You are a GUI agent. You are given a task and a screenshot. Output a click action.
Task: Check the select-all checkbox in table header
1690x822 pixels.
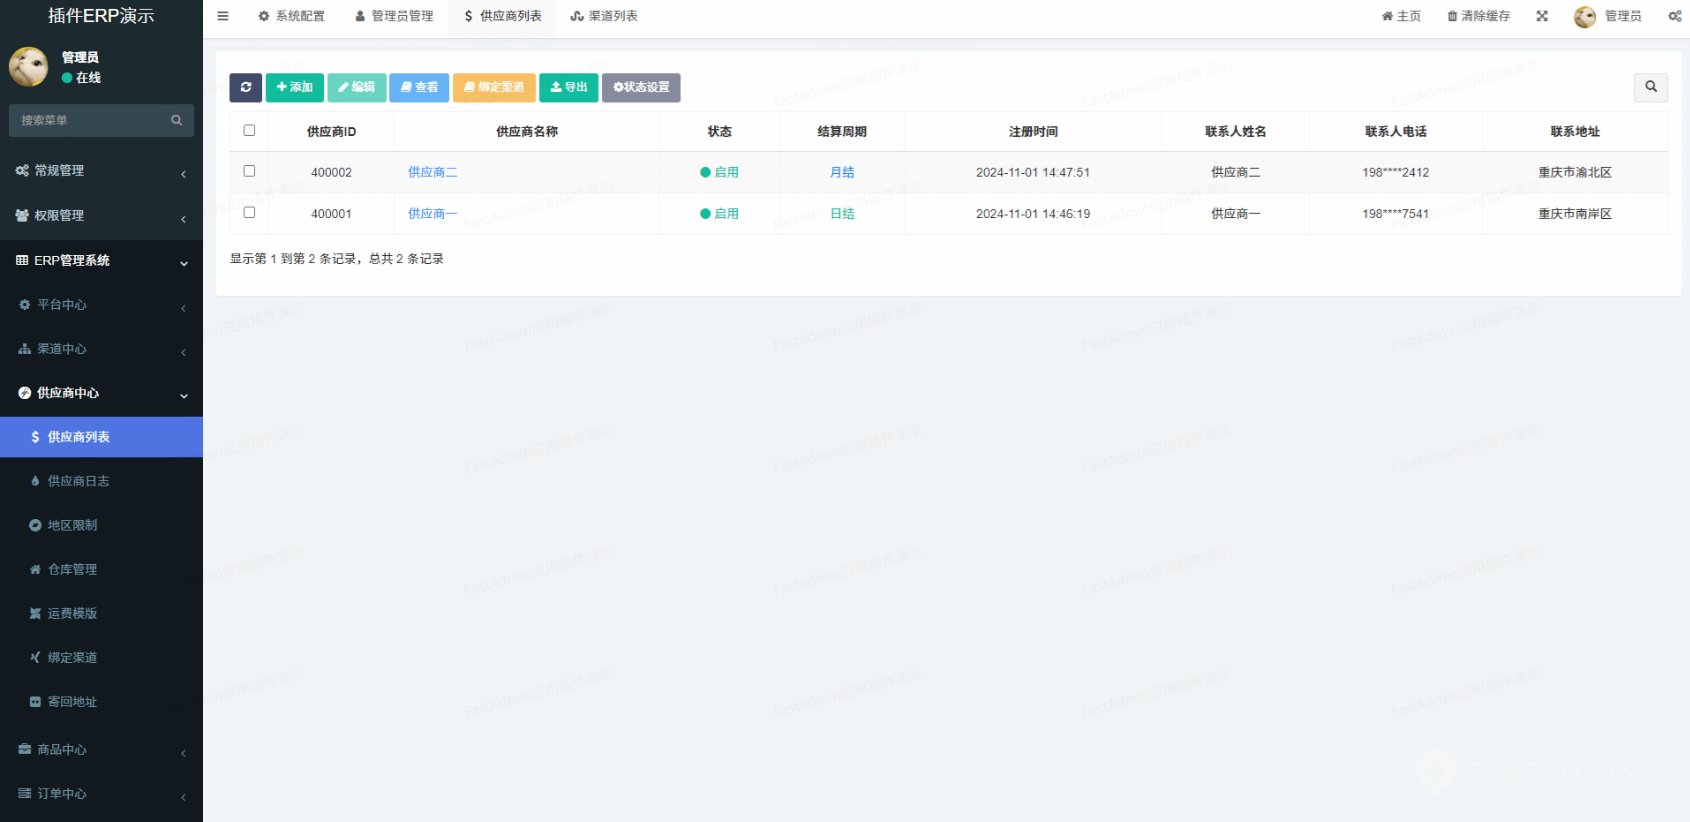249,130
